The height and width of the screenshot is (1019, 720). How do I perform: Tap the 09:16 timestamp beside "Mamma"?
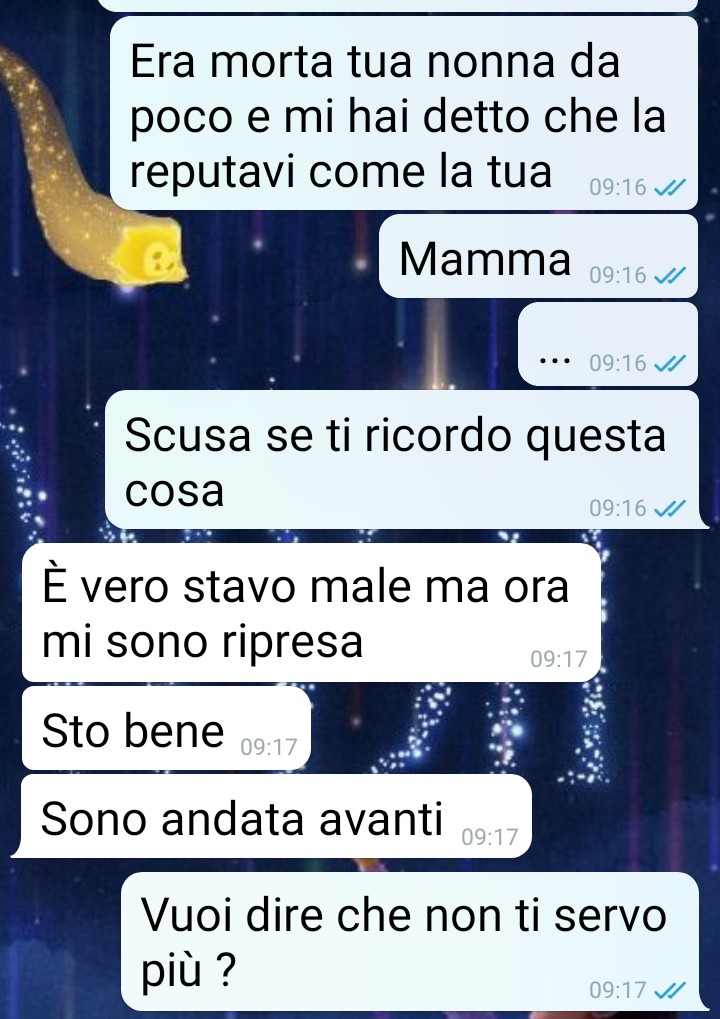tap(618, 276)
